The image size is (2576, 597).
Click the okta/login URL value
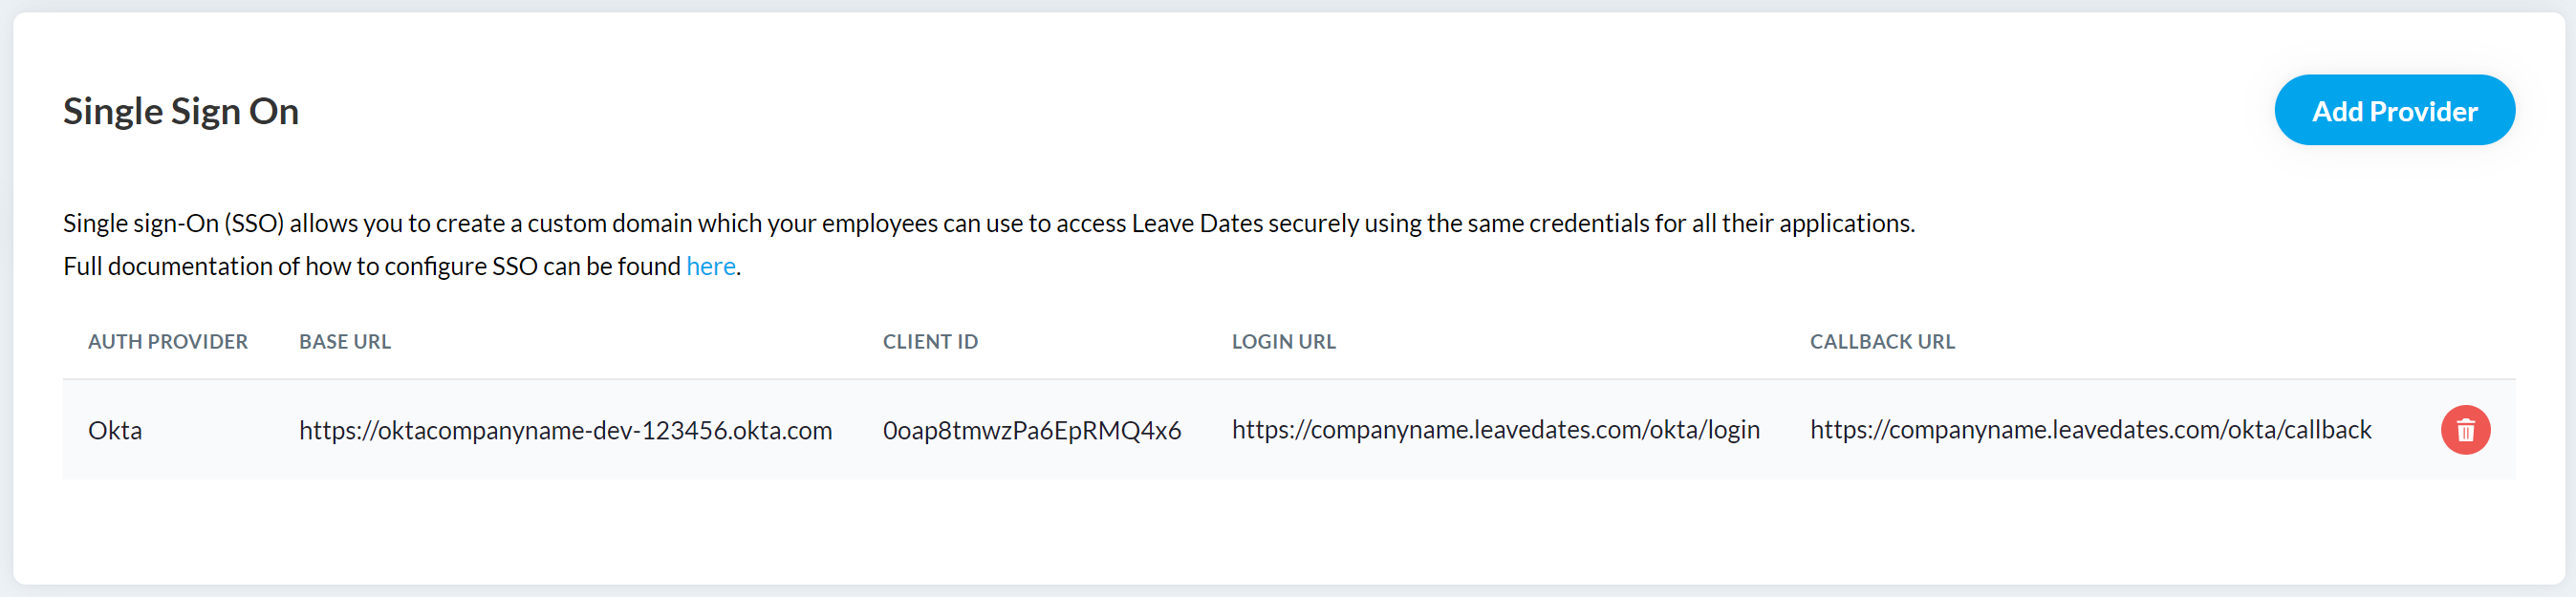pyautogui.click(x=1495, y=430)
